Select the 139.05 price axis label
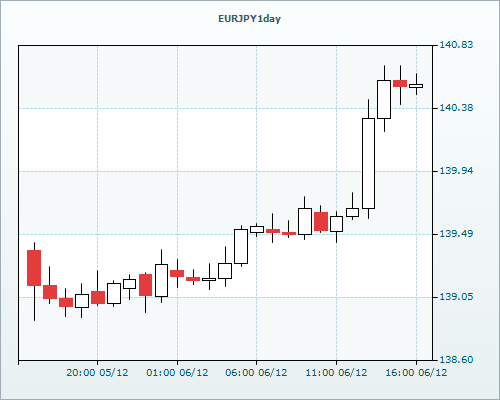 point(456,297)
